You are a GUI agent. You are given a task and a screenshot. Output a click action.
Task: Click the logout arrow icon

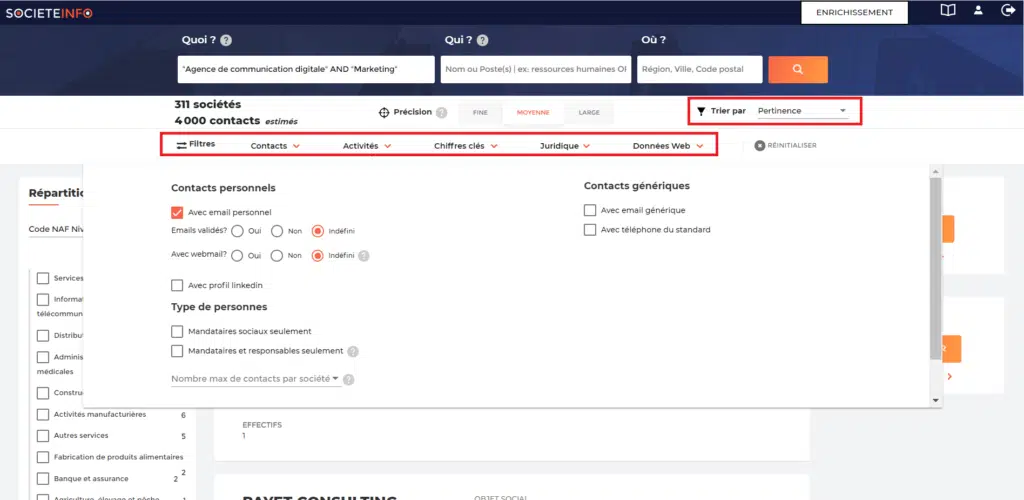click(1008, 11)
